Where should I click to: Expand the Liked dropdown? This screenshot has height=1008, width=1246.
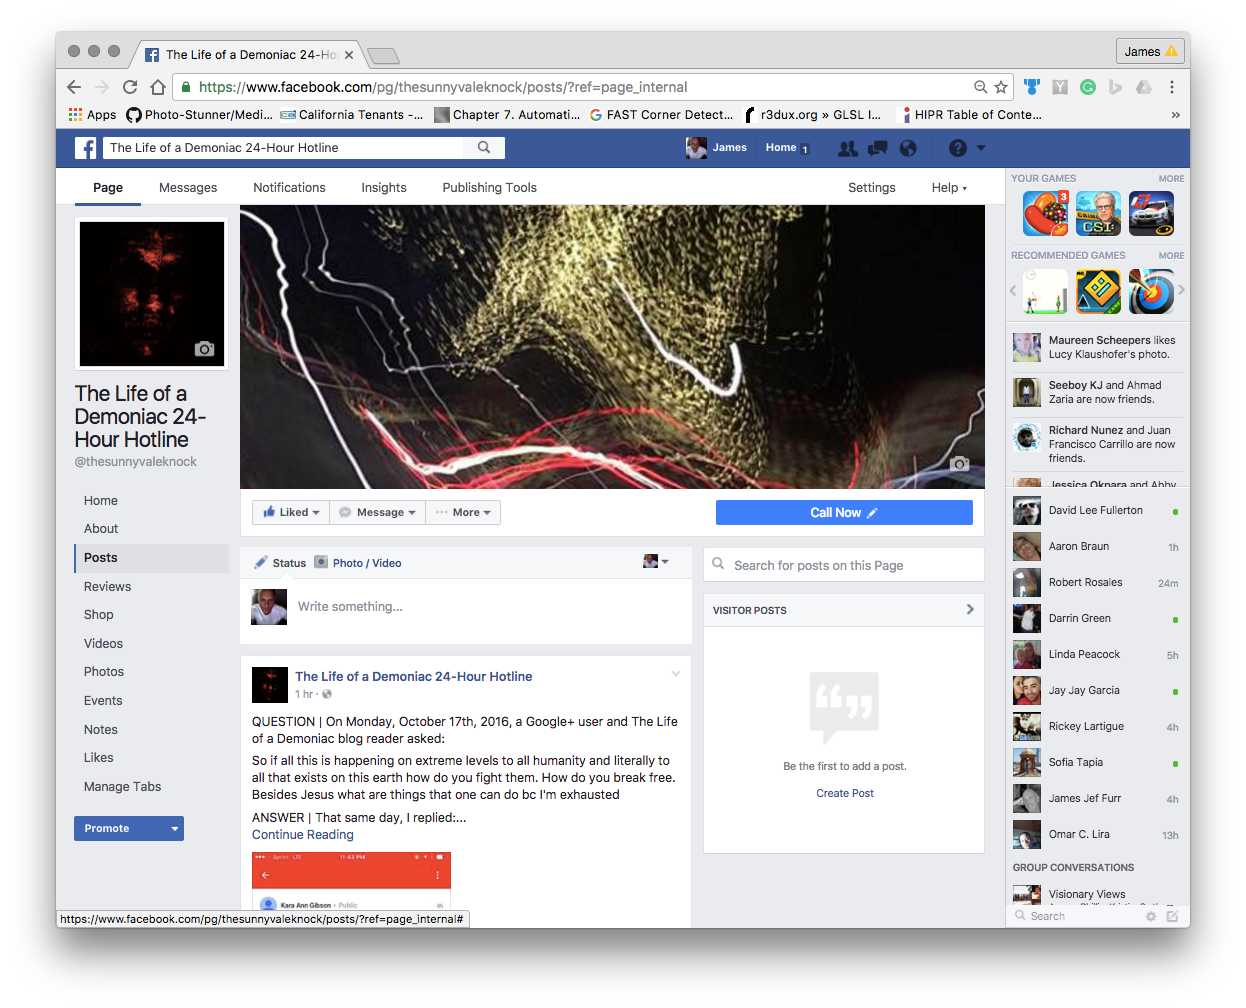(291, 512)
